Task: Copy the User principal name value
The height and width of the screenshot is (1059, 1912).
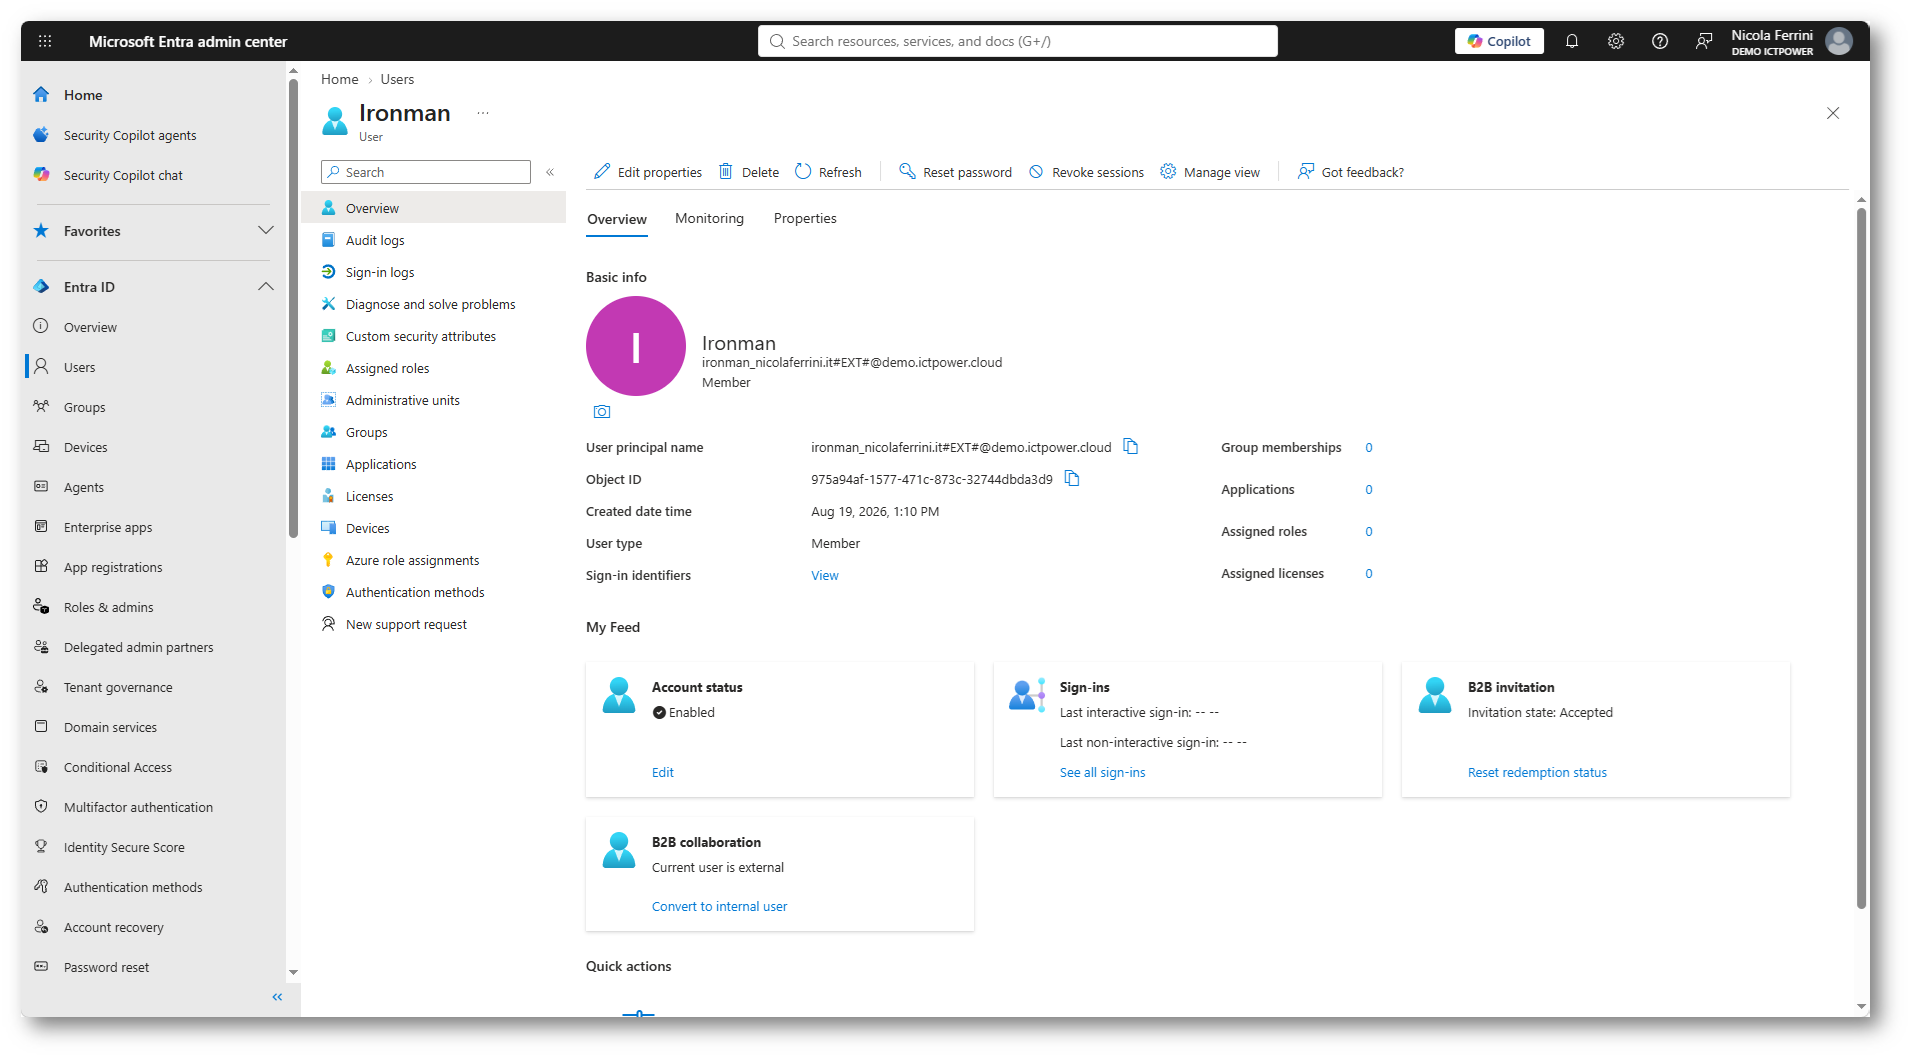Action: [1131, 446]
